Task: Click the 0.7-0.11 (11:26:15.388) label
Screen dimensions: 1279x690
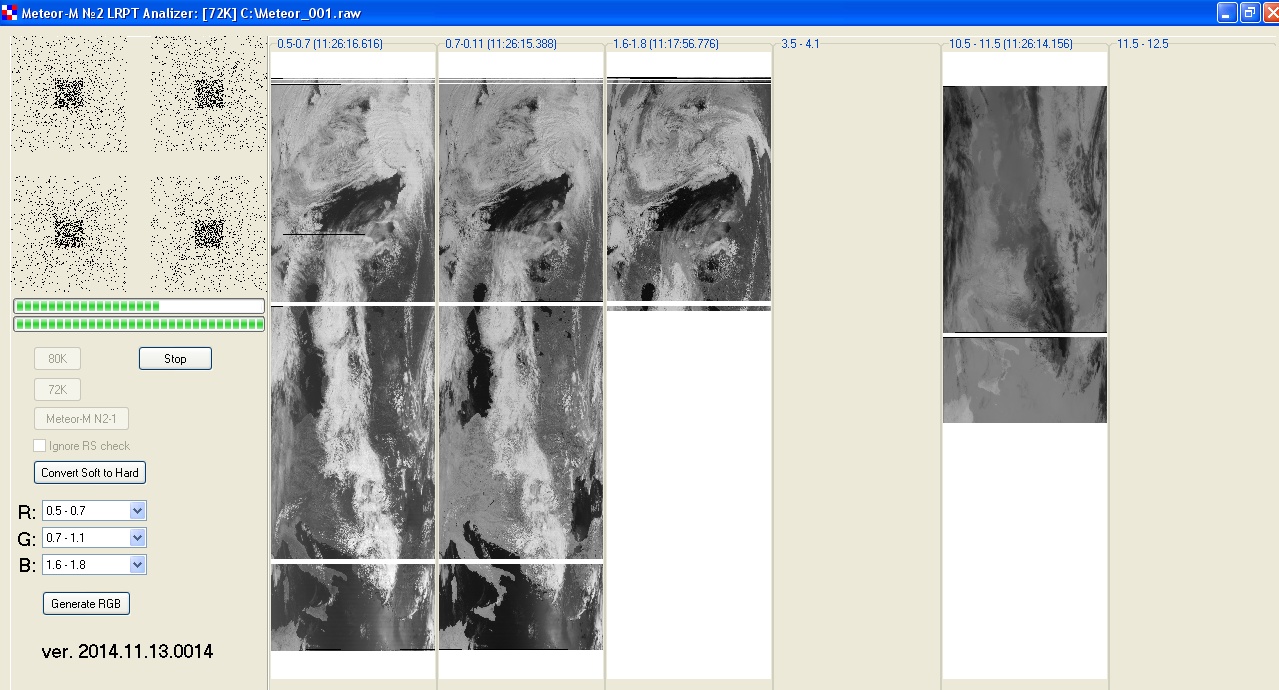Action: (x=500, y=44)
